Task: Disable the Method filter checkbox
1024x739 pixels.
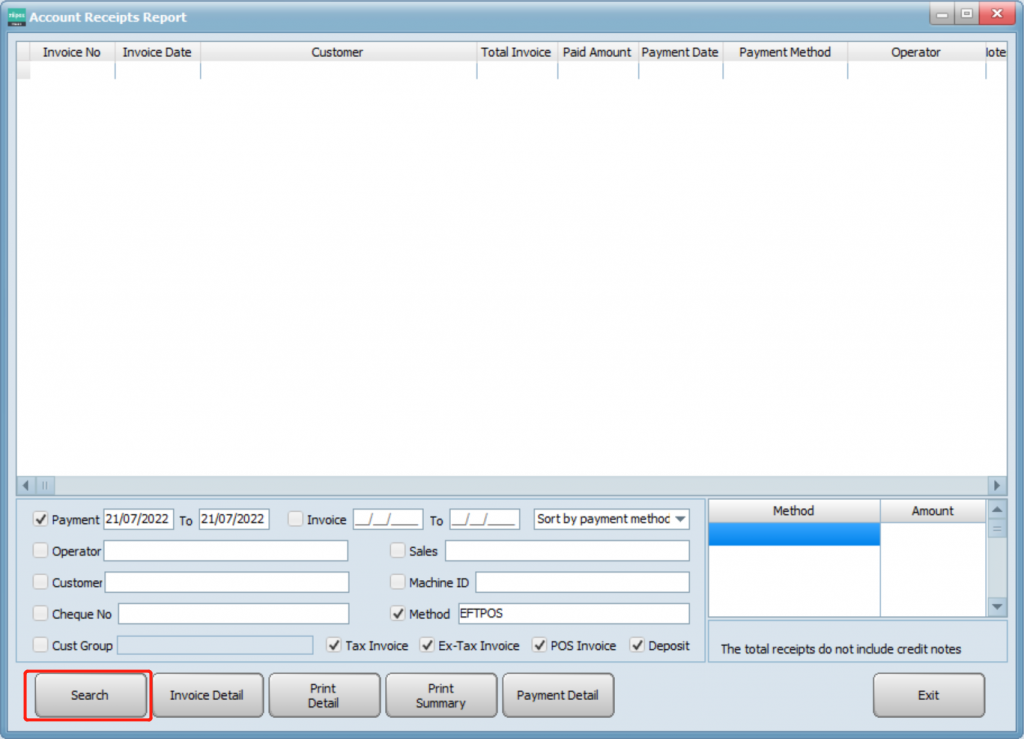Action: pyautogui.click(x=398, y=614)
